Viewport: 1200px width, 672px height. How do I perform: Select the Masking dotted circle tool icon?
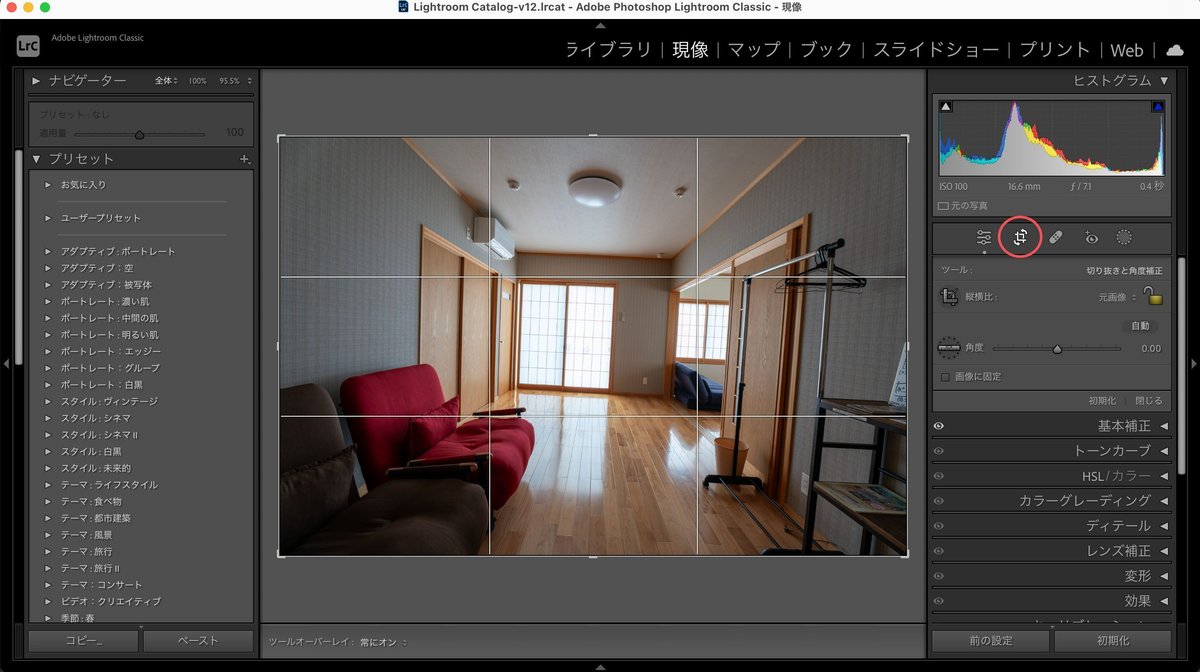point(1124,238)
